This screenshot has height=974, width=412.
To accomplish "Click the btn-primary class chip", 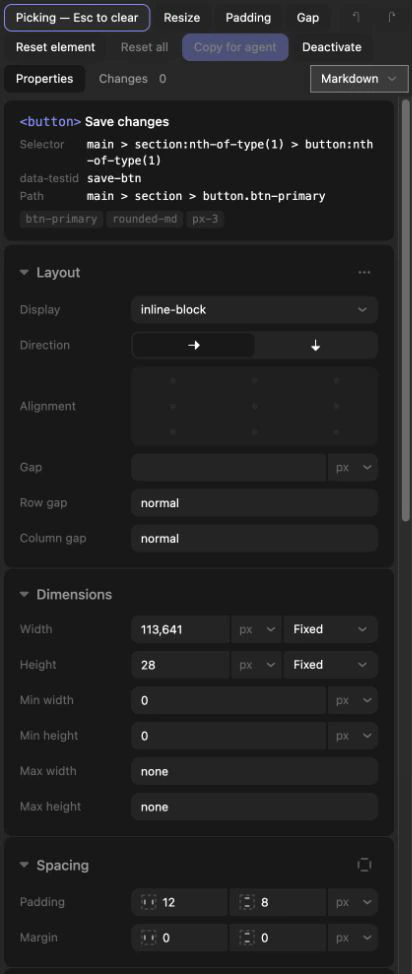I will (61, 219).
